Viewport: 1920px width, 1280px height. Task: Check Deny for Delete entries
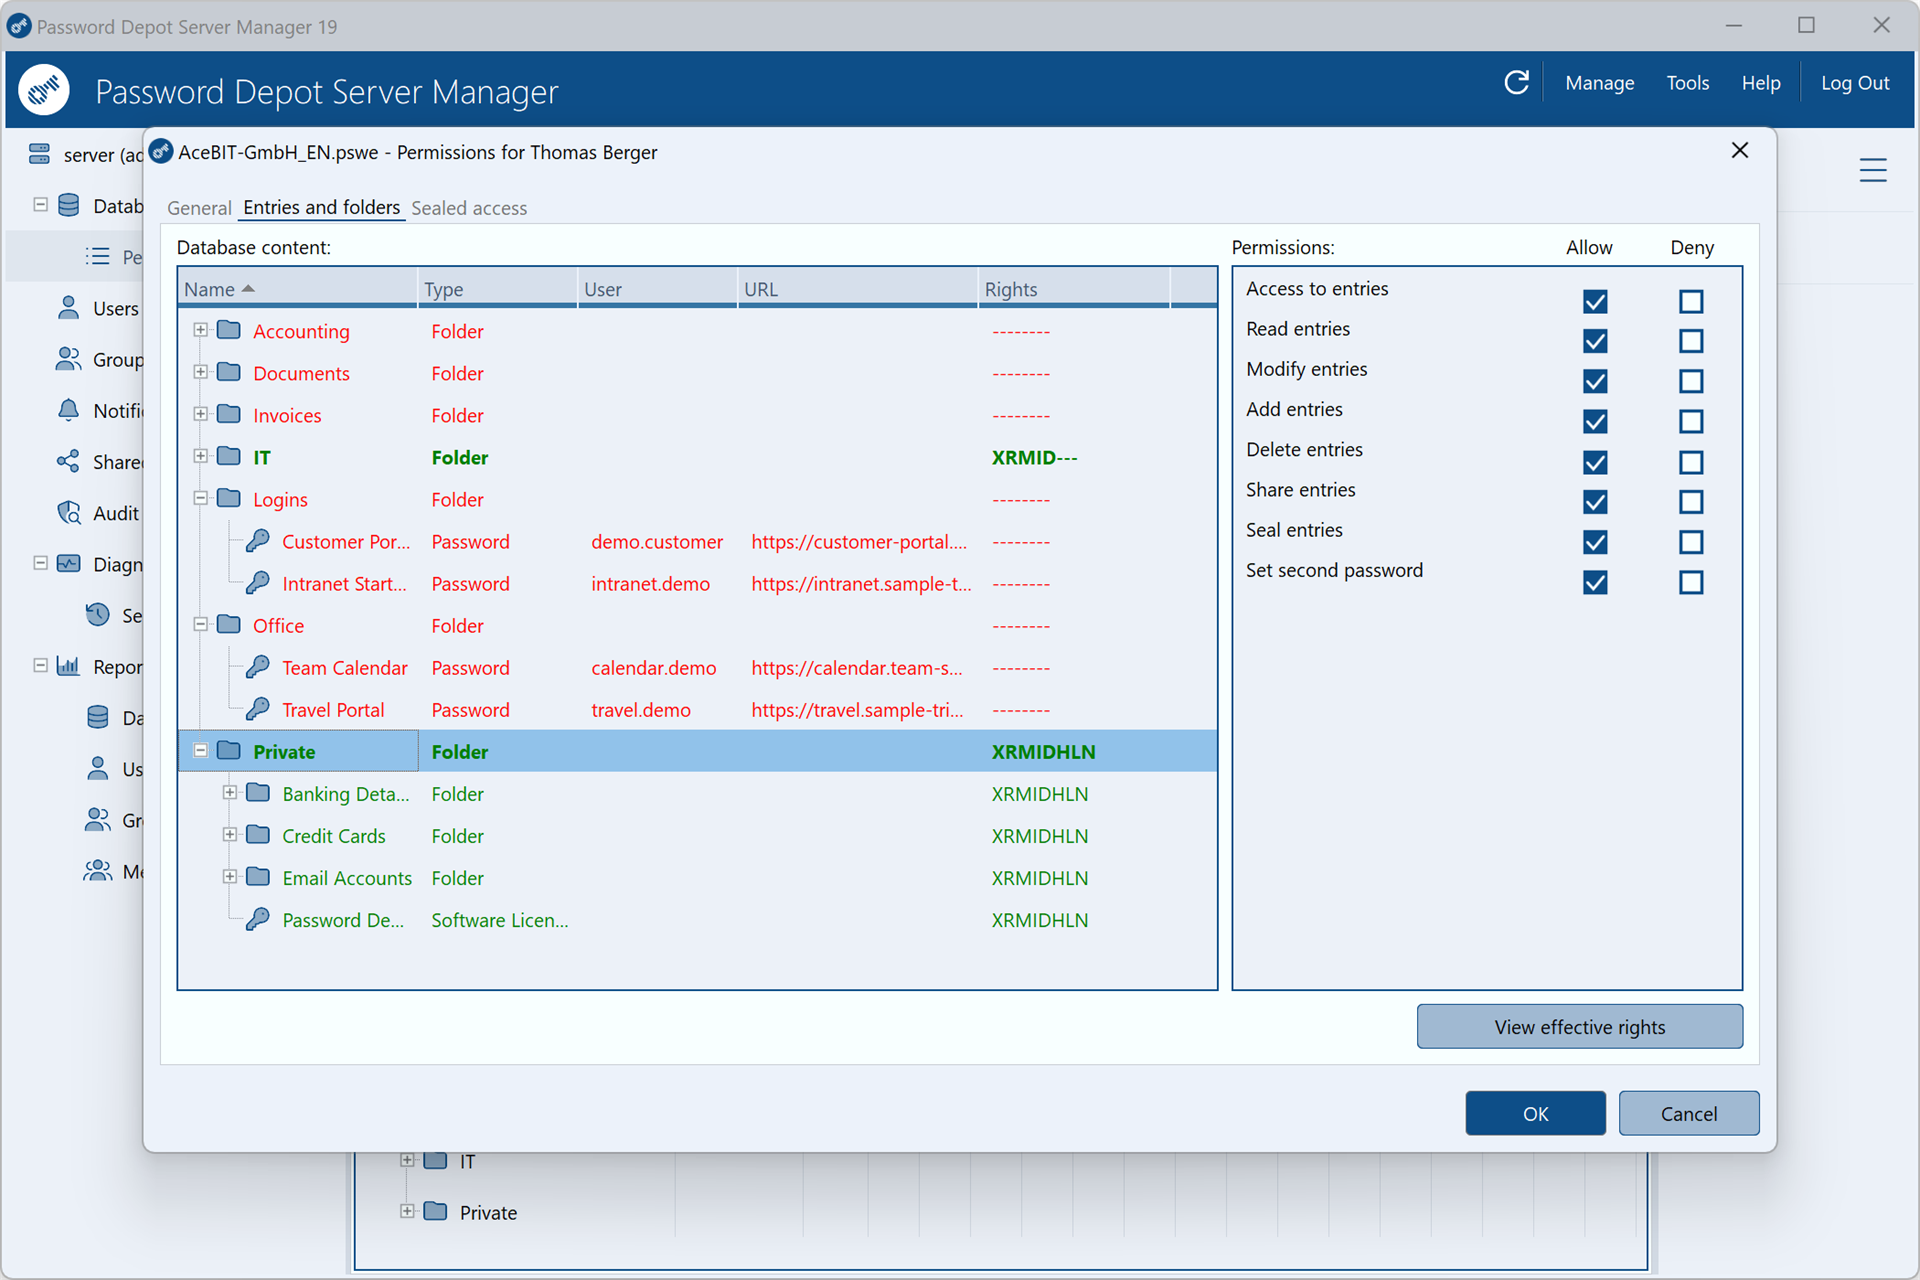[1691, 462]
